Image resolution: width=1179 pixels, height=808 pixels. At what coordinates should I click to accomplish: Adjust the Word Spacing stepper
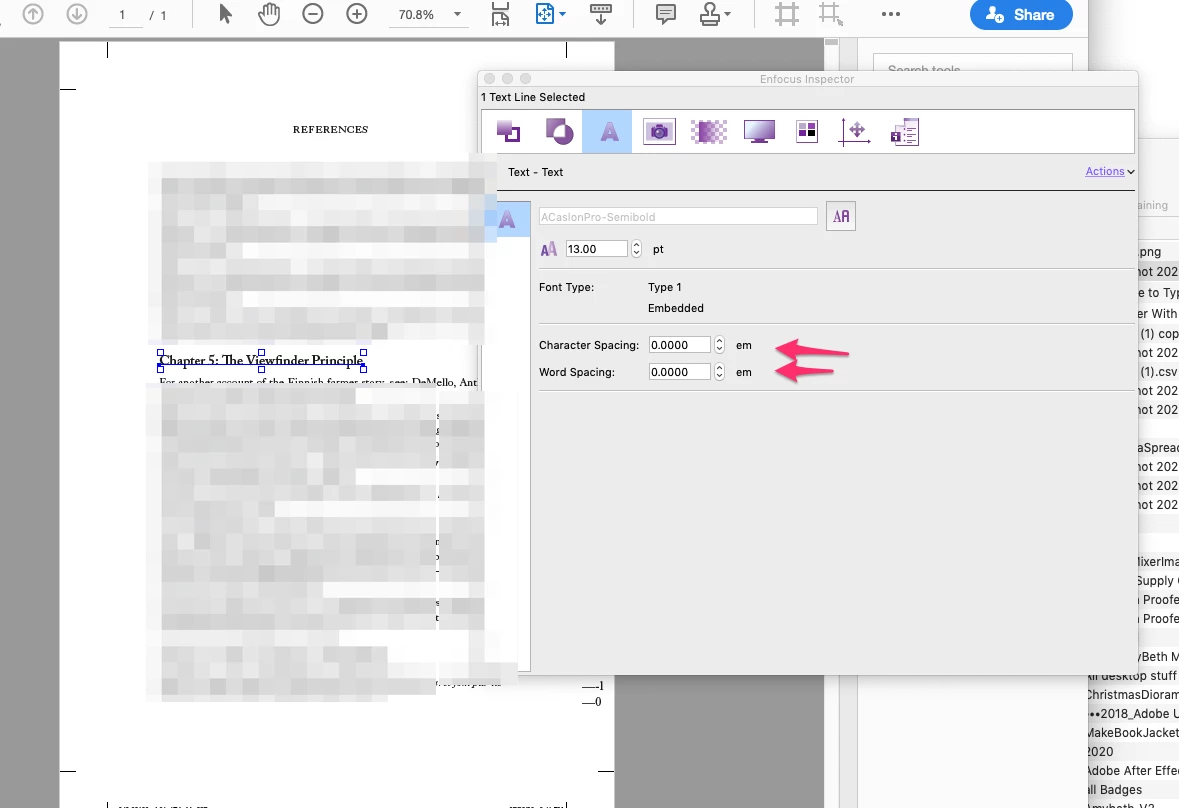pyautogui.click(x=720, y=372)
